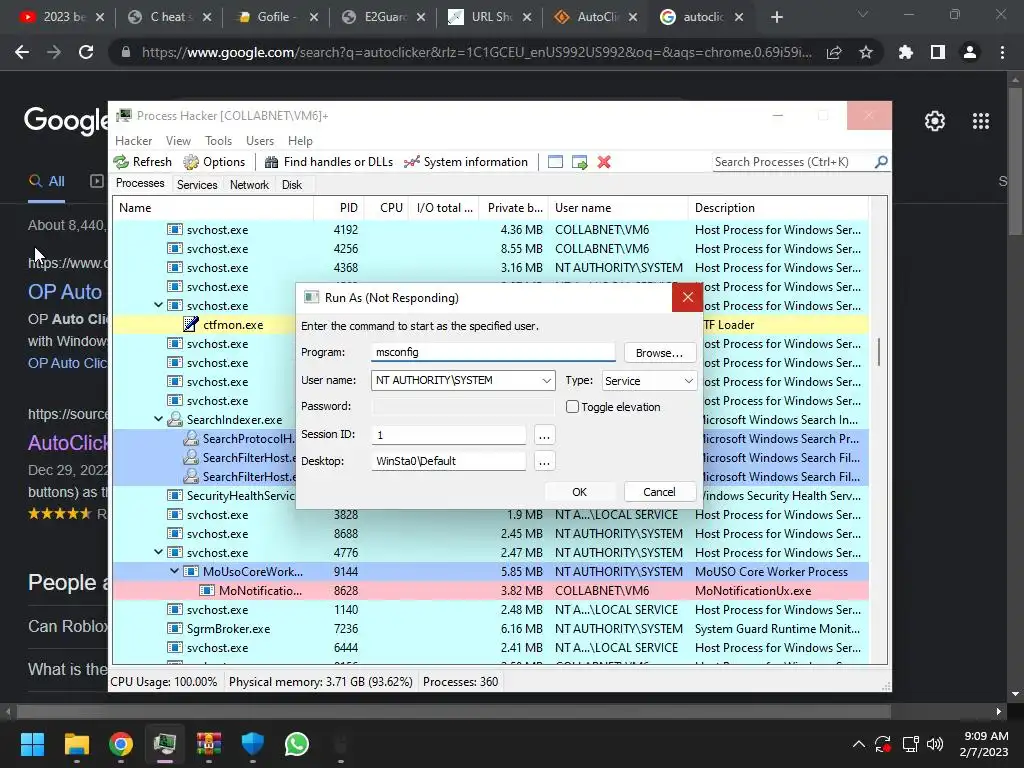The width and height of the screenshot is (1024, 768).
Task: Open the Type Service dropdown
Action: 648,381
